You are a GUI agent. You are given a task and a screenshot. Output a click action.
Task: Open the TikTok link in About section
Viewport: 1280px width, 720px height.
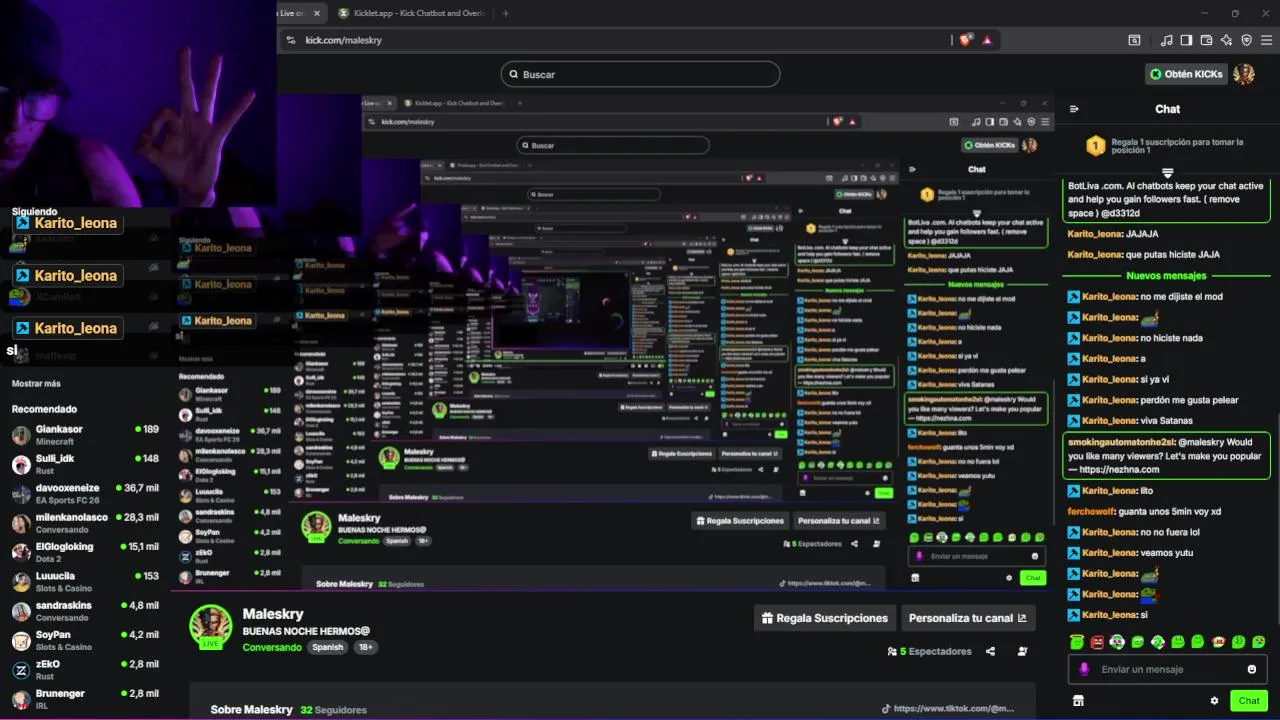(x=948, y=708)
